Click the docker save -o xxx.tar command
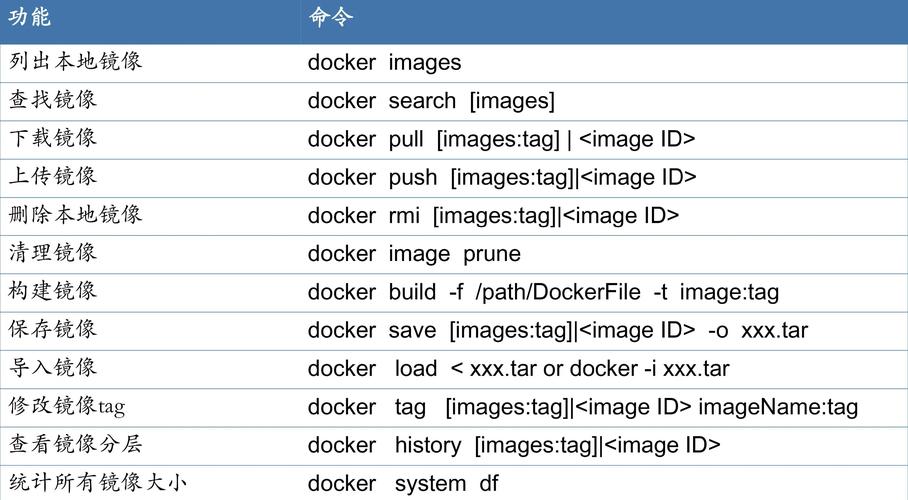Screen dimensions: 908x500 (558, 330)
